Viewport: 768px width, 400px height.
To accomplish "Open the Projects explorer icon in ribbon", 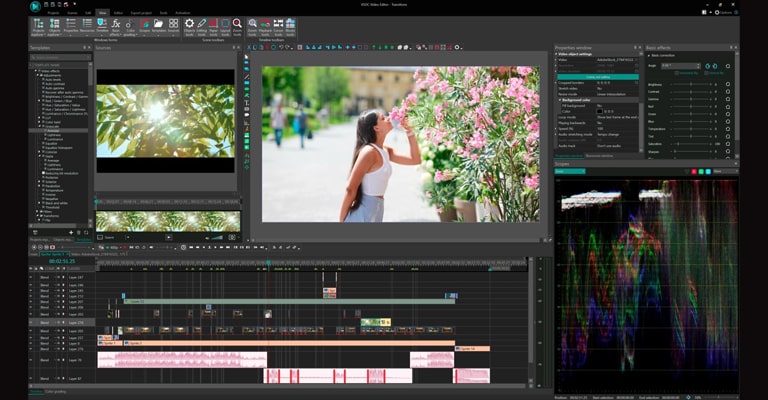I will pos(38,24).
